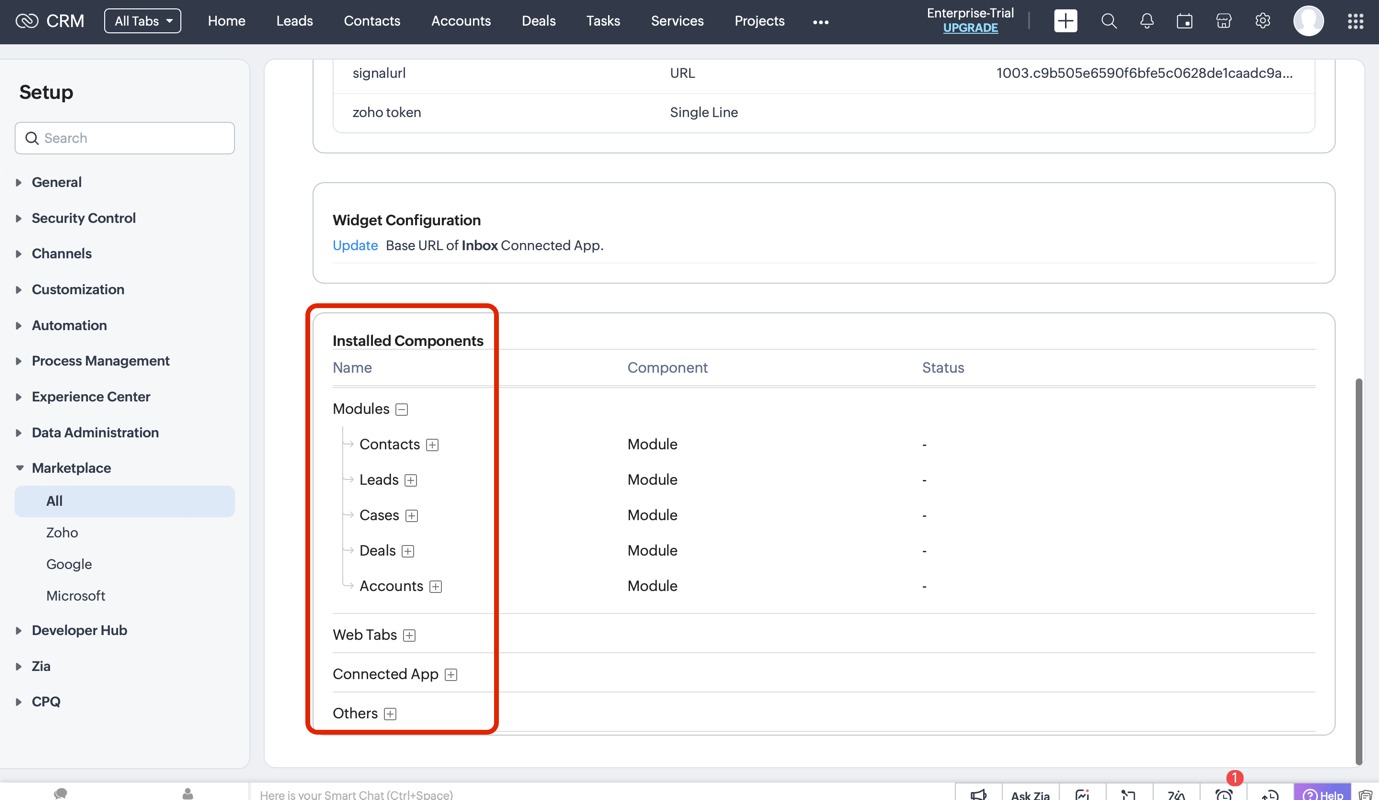Open the quick create plus icon
This screenshot has width=1379, height=800.
pyautogui.click(x=1065, y=21)
